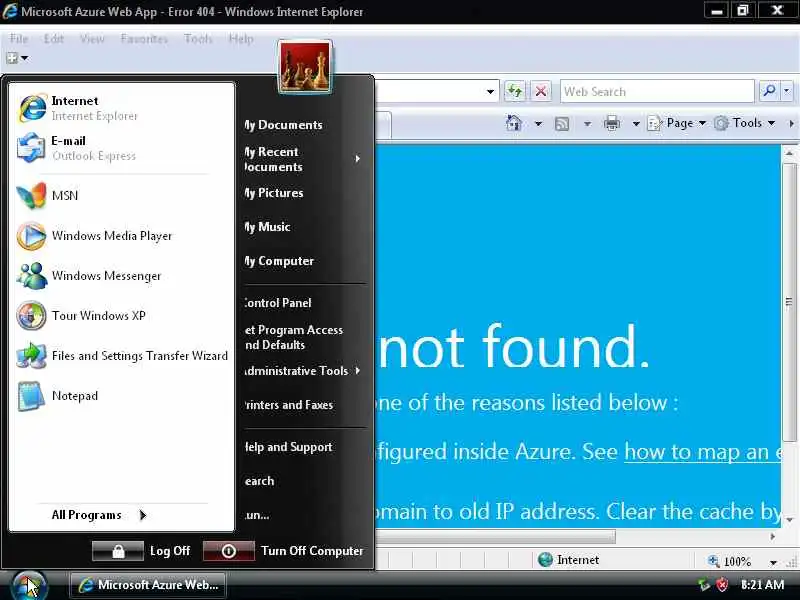Image resolution: width=800 pixels, height=600 pixels.
Task: Open Files and Settings Transfer Wizard
Action: pyautogui.click(x=122, y=356)
